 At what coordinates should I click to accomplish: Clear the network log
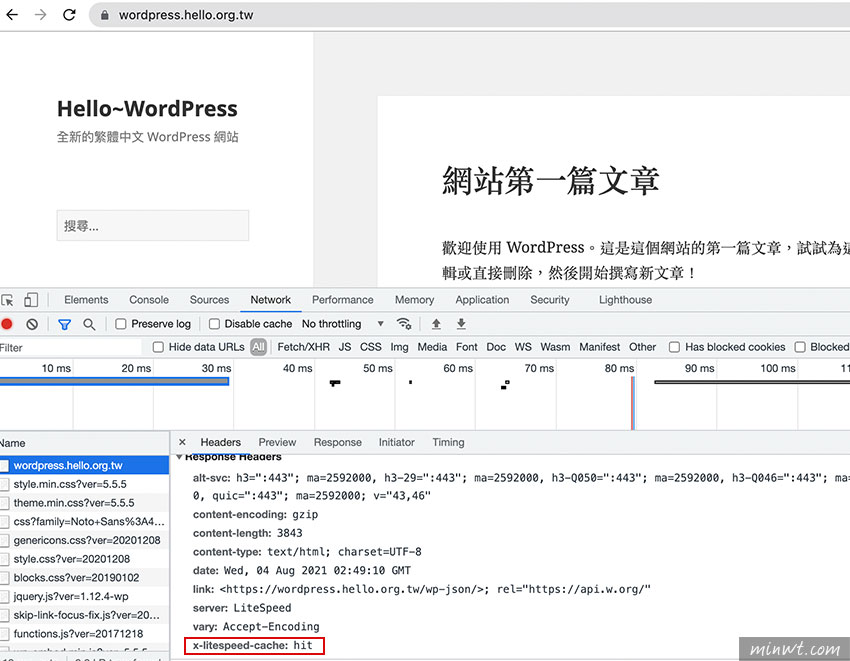32,324
